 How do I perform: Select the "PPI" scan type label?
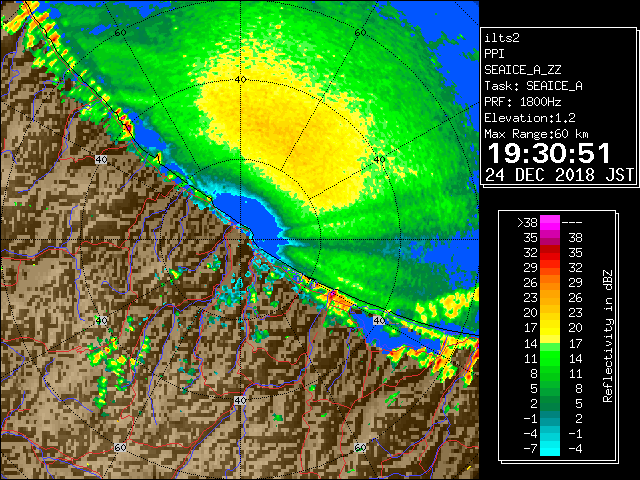tap(494, 54)
